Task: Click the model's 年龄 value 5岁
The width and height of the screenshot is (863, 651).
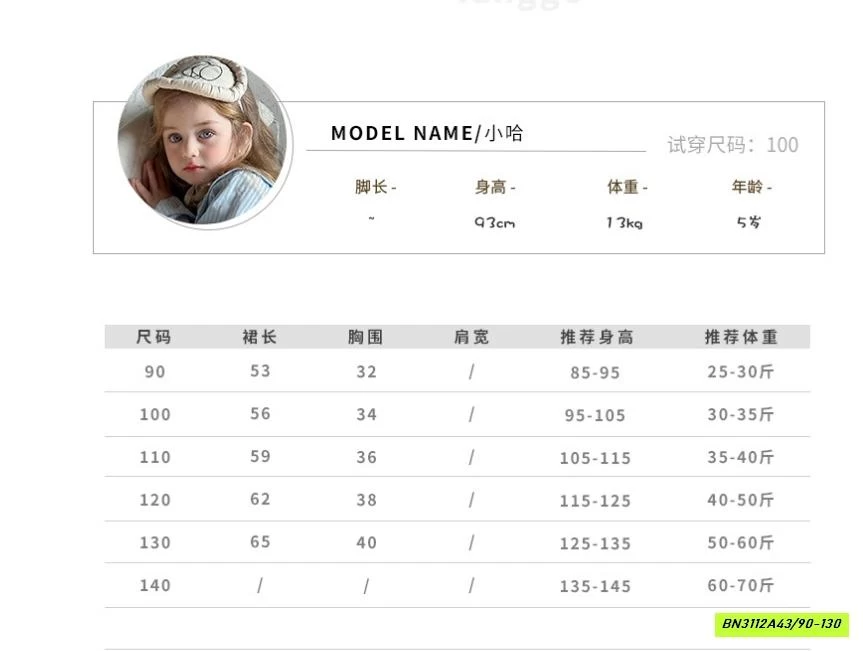Action: click(x=748, y=222)
